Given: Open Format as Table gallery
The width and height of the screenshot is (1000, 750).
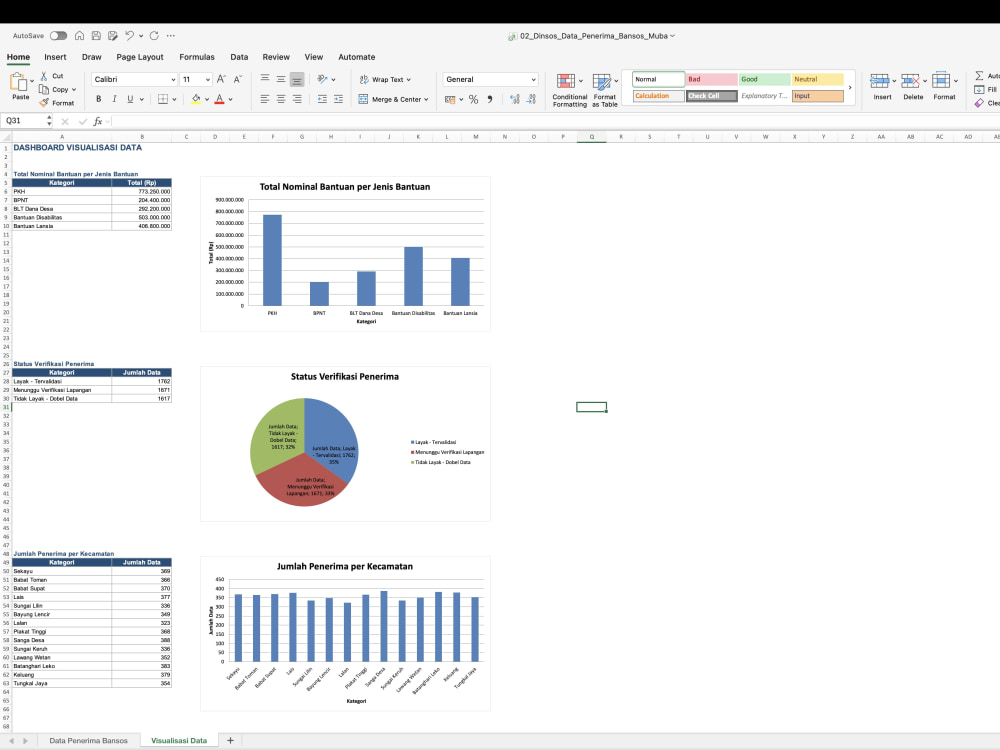Looking at the screenshot, I should 605,89.
